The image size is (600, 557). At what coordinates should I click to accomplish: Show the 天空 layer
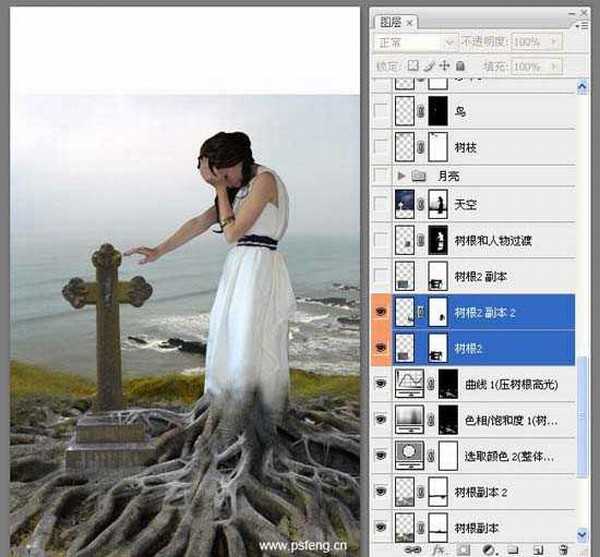(381, 206)
